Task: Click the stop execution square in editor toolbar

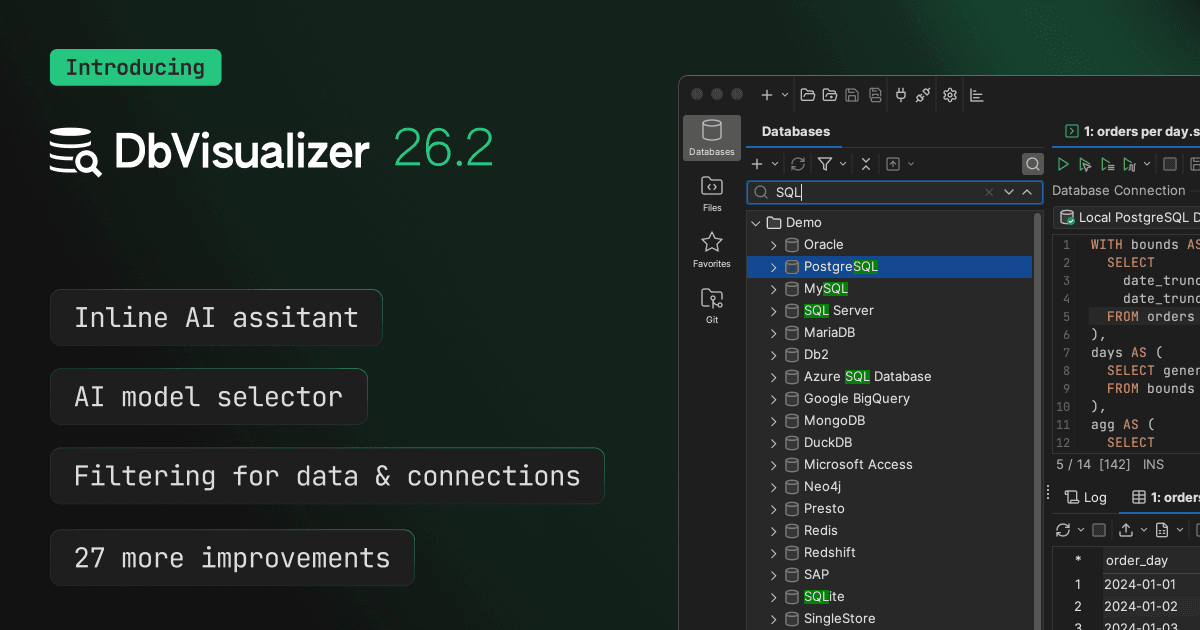Action: coord(1169,164)
